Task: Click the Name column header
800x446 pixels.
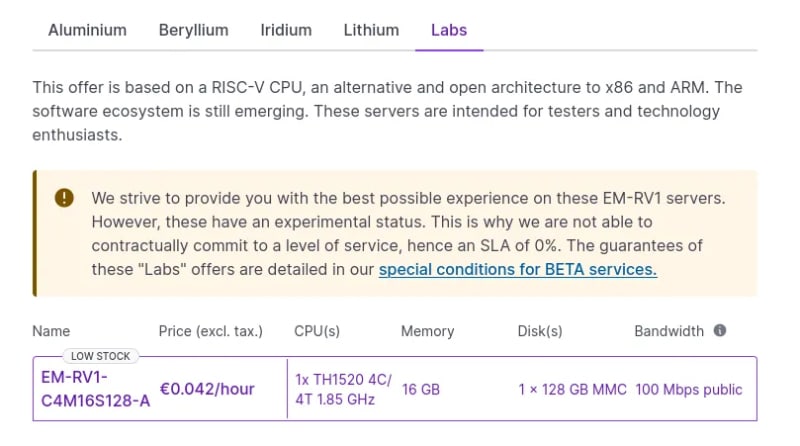Action: [51, 331]
